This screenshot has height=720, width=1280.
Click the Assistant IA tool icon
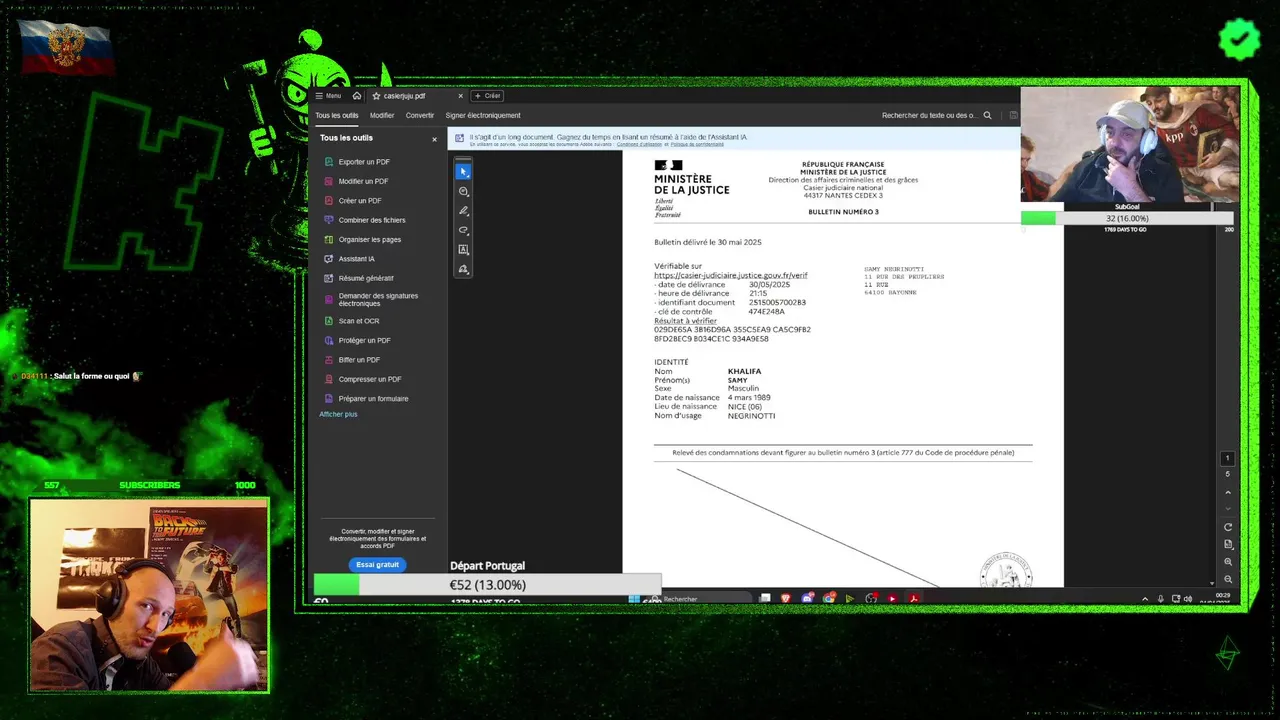click(x=329, y=258)
